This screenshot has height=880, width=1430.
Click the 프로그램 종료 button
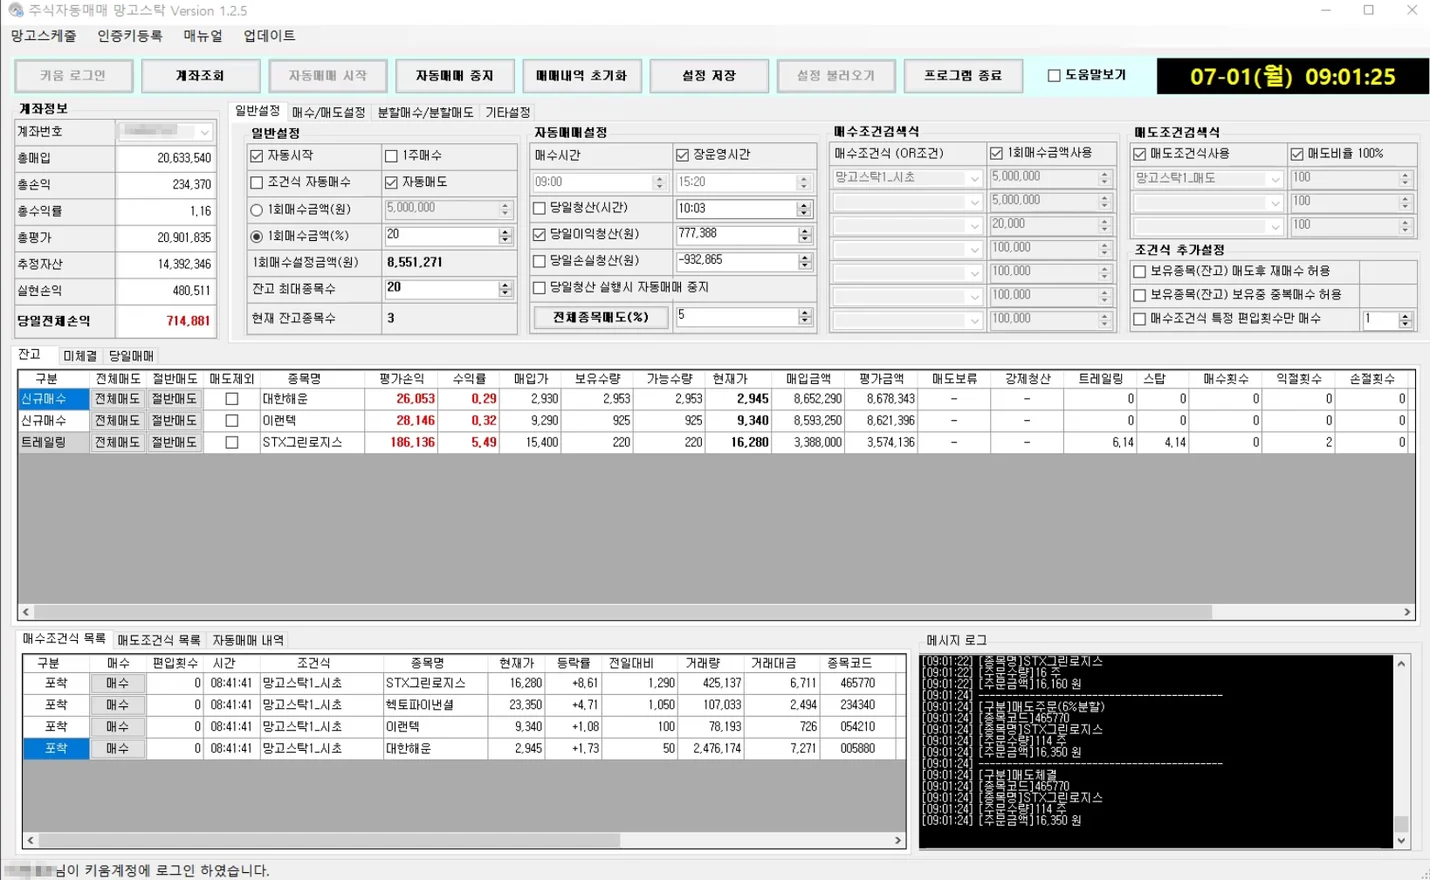963,76
